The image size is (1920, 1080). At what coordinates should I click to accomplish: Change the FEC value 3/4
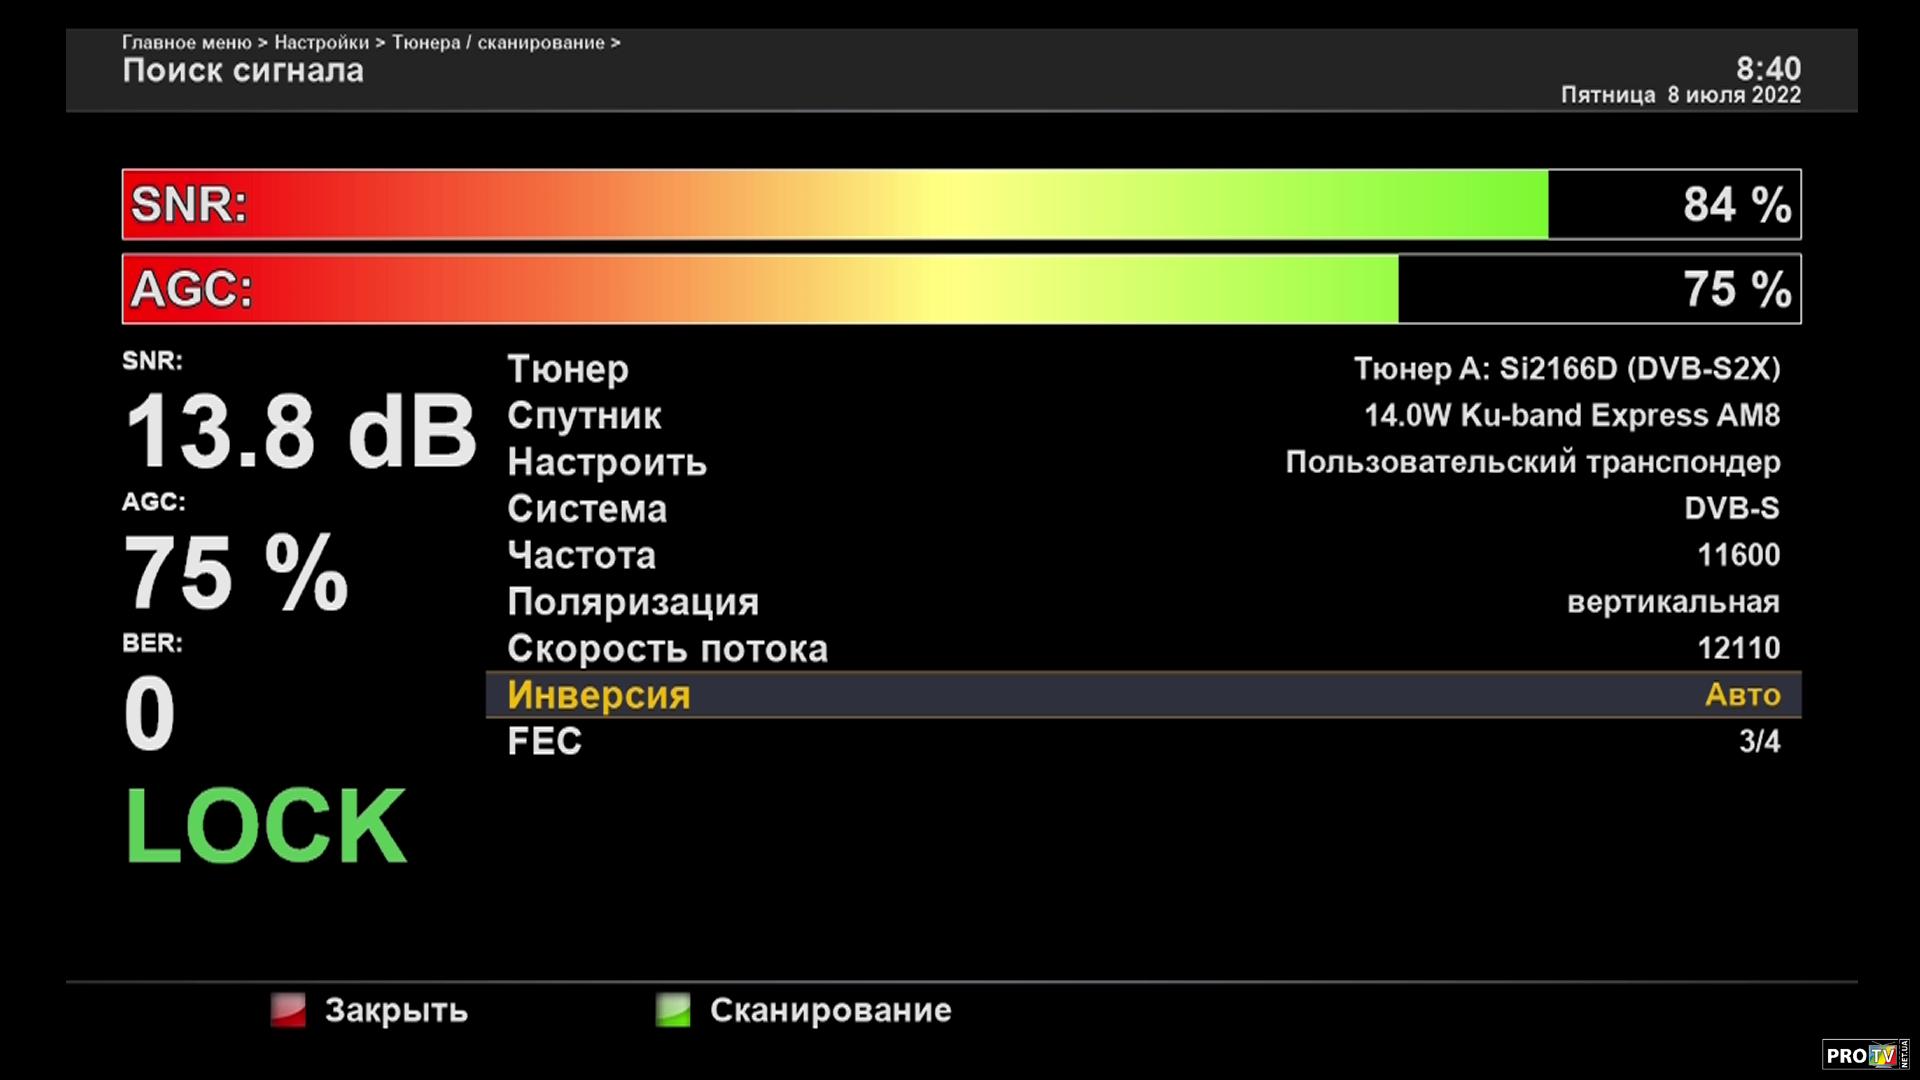[1759, 741]
